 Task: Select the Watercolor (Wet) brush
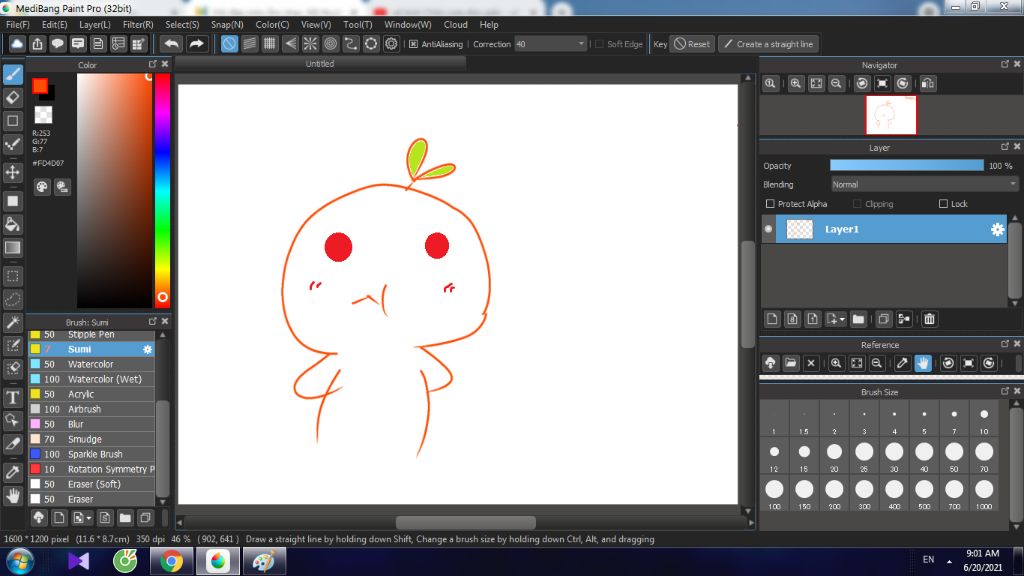[x=92, y=379]
